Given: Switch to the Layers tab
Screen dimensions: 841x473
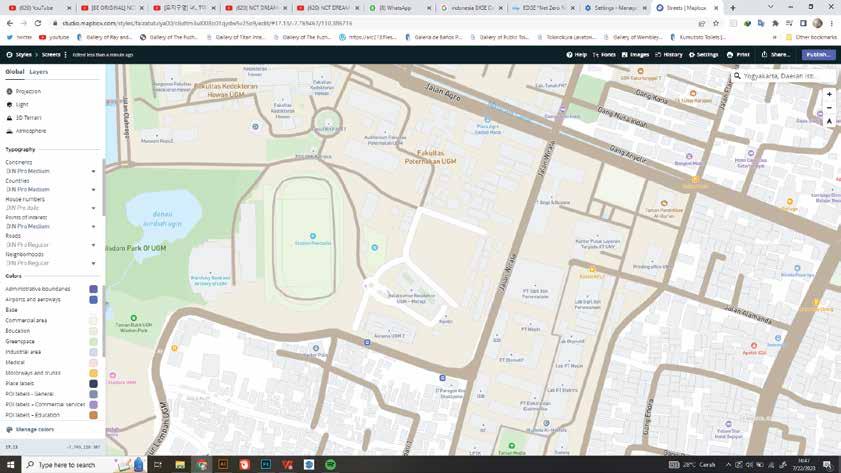Looking at the screenshot, I should coord(39,72).
